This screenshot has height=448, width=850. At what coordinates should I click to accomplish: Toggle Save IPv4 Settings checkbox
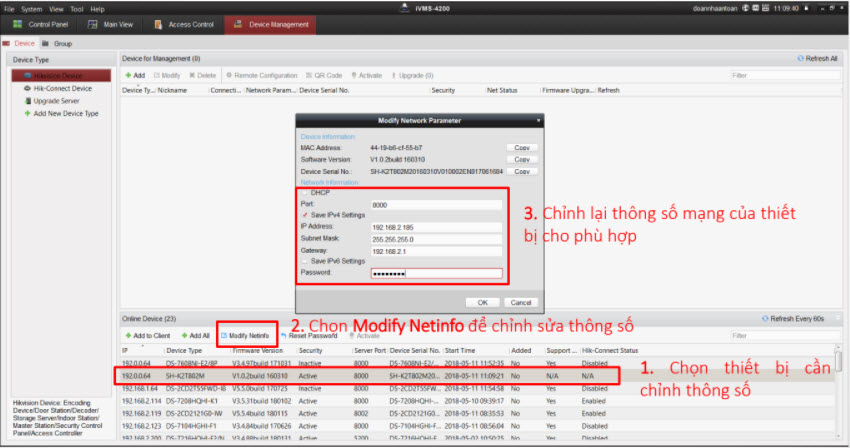tap(305, 215)
